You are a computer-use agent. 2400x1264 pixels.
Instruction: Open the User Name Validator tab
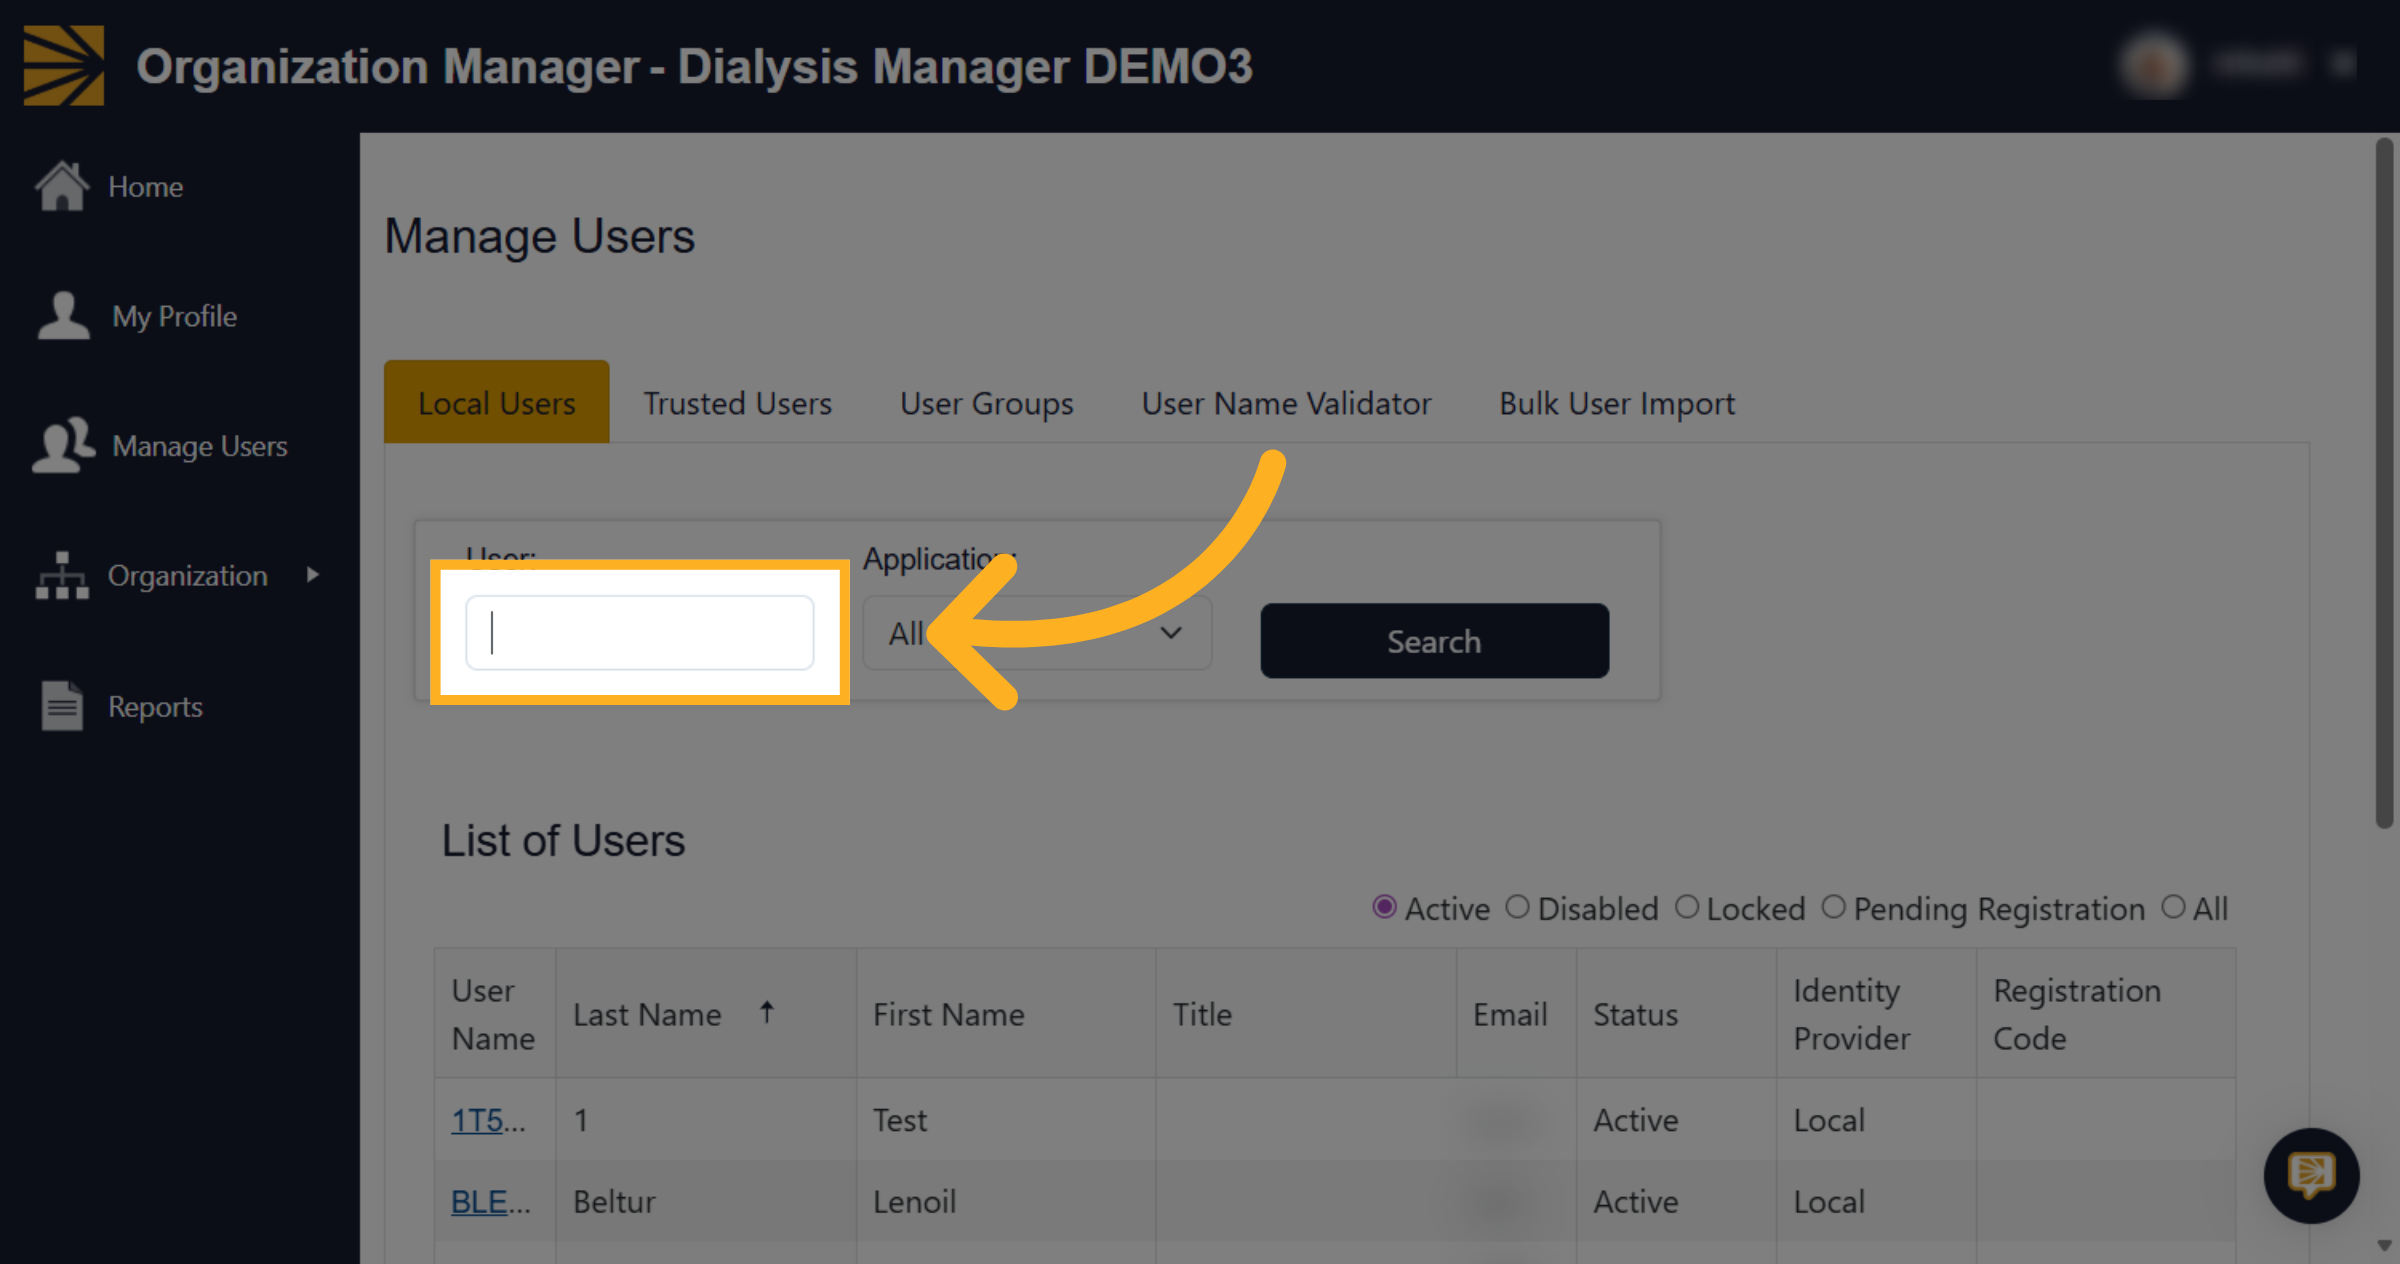1286,402
